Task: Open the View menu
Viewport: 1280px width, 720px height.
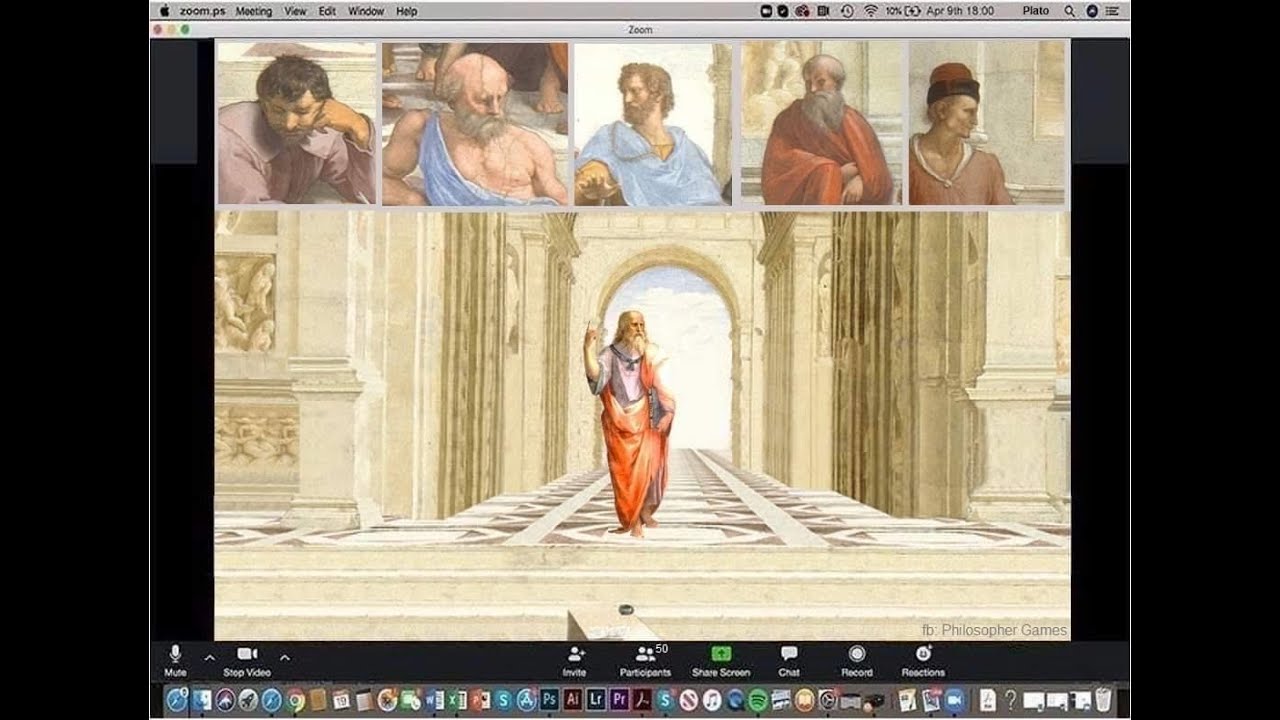Action: pyautogui.click(x=295, y=11)
